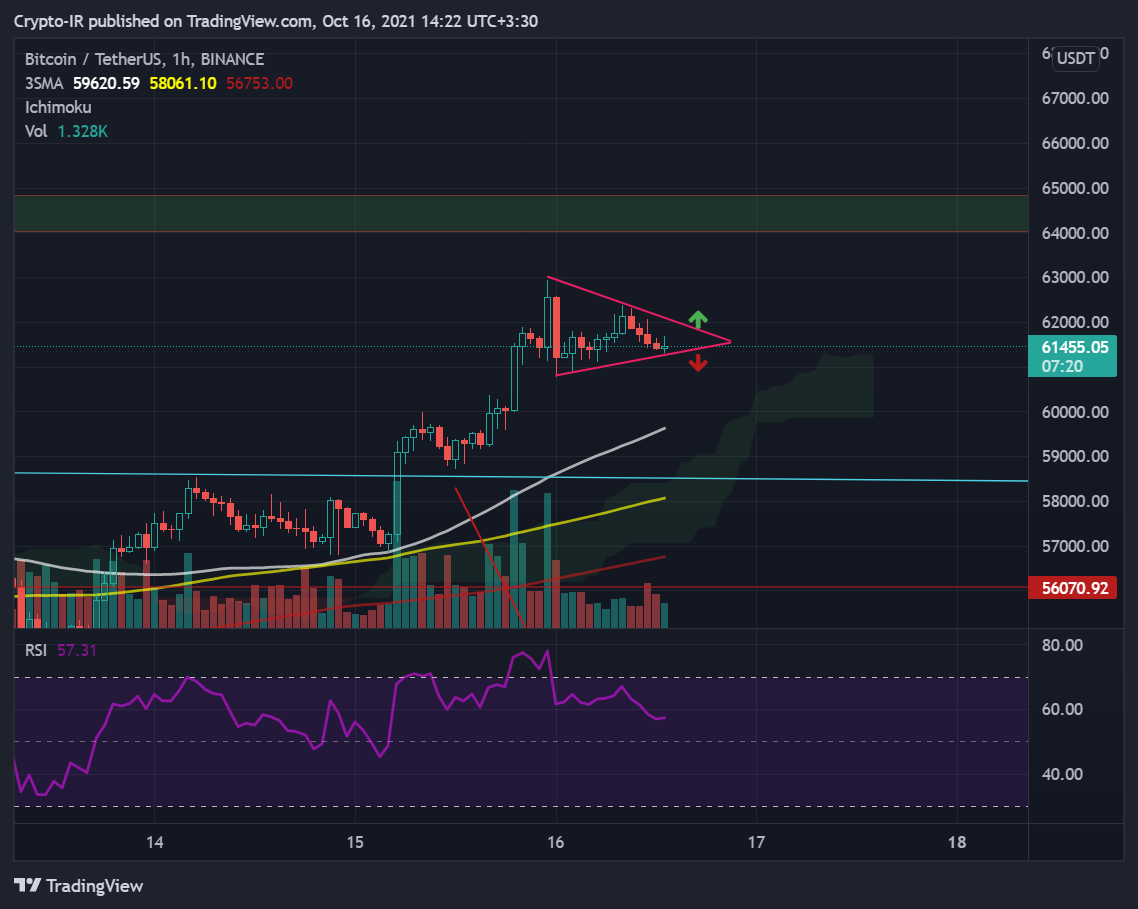
Task: Click the RSI 80.00 axis label
Action: point(1062,645)
